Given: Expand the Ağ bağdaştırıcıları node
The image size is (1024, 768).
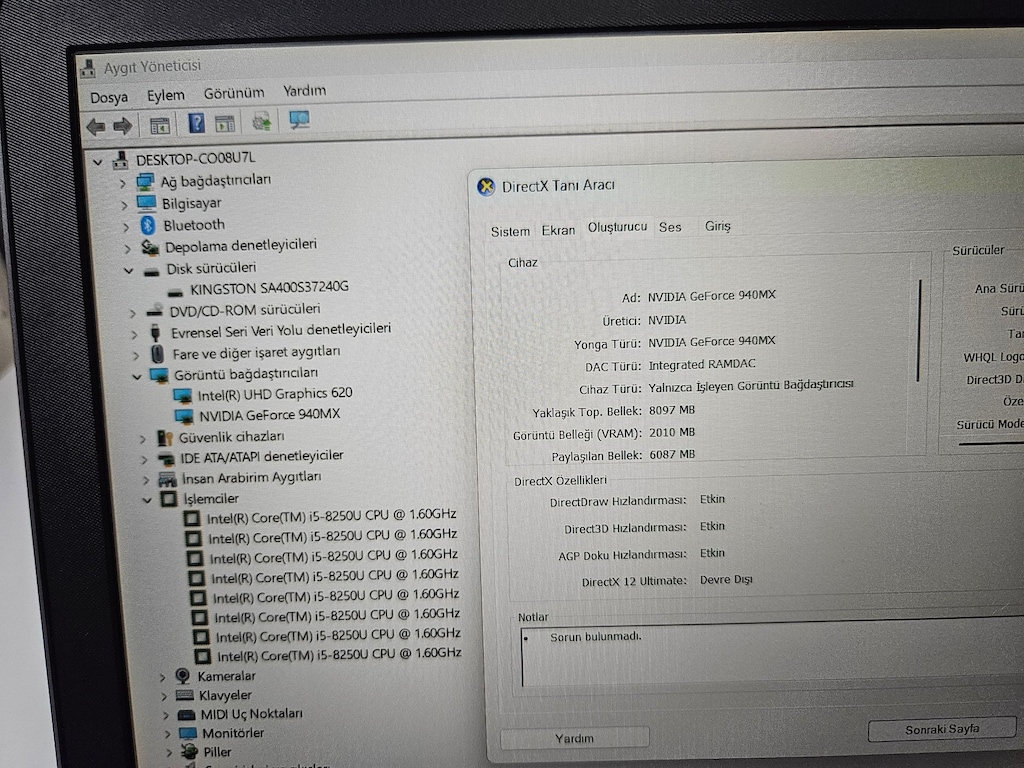Looking at the screenshot, I should pos(122,184).
